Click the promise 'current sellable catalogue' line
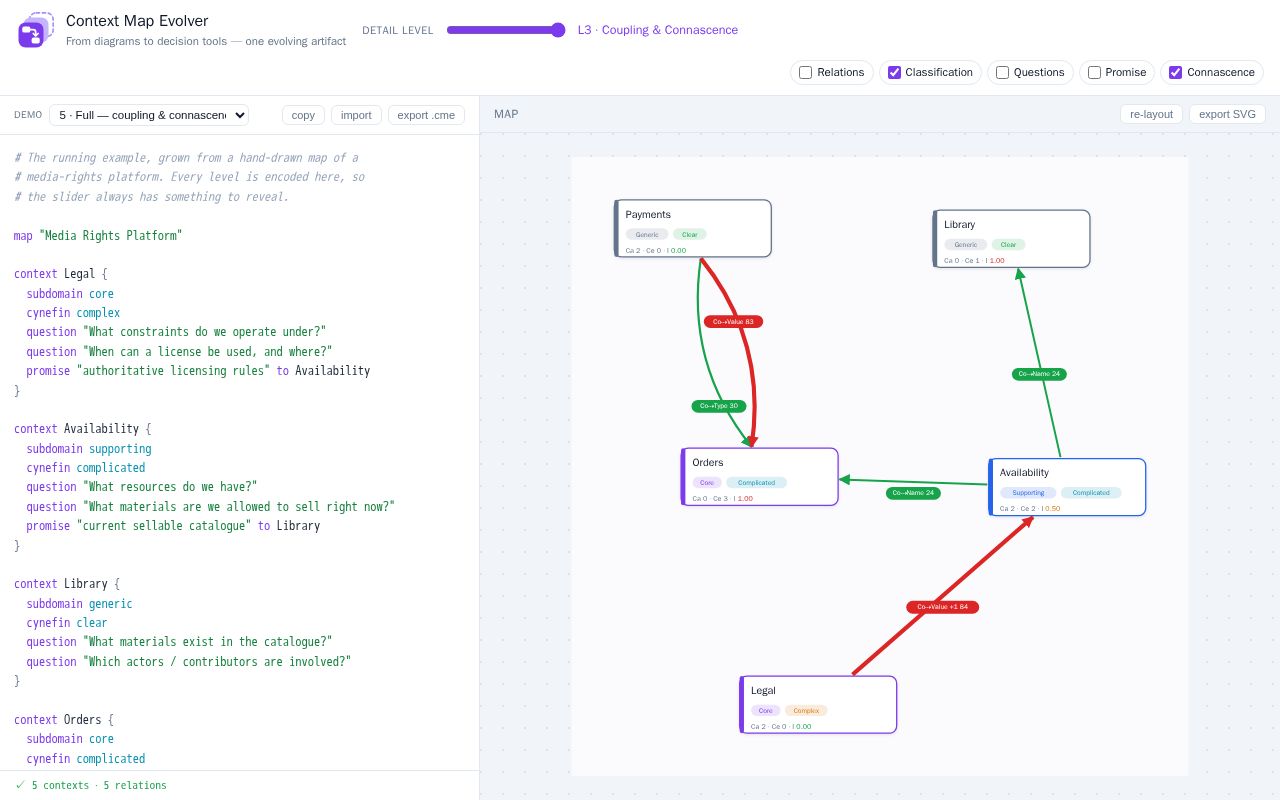Viewport: 1280px width, 800px height. pos(174,526)
